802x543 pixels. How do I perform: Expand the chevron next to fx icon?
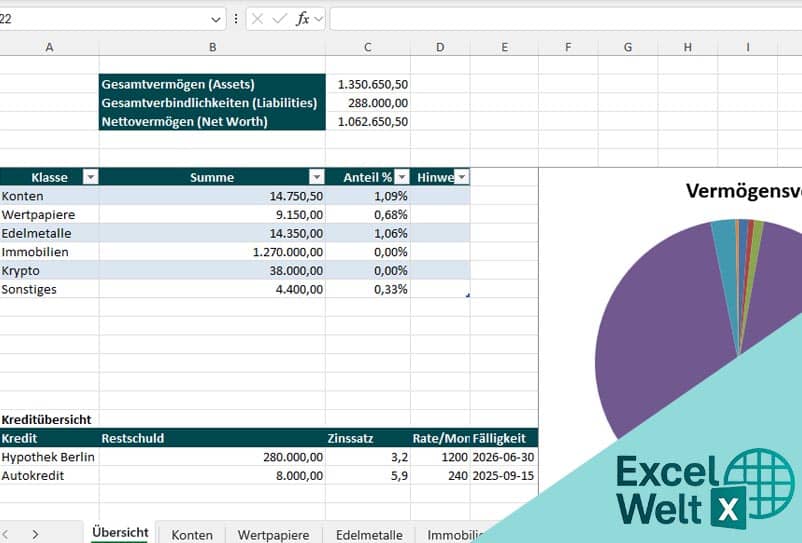coord(319,19)
